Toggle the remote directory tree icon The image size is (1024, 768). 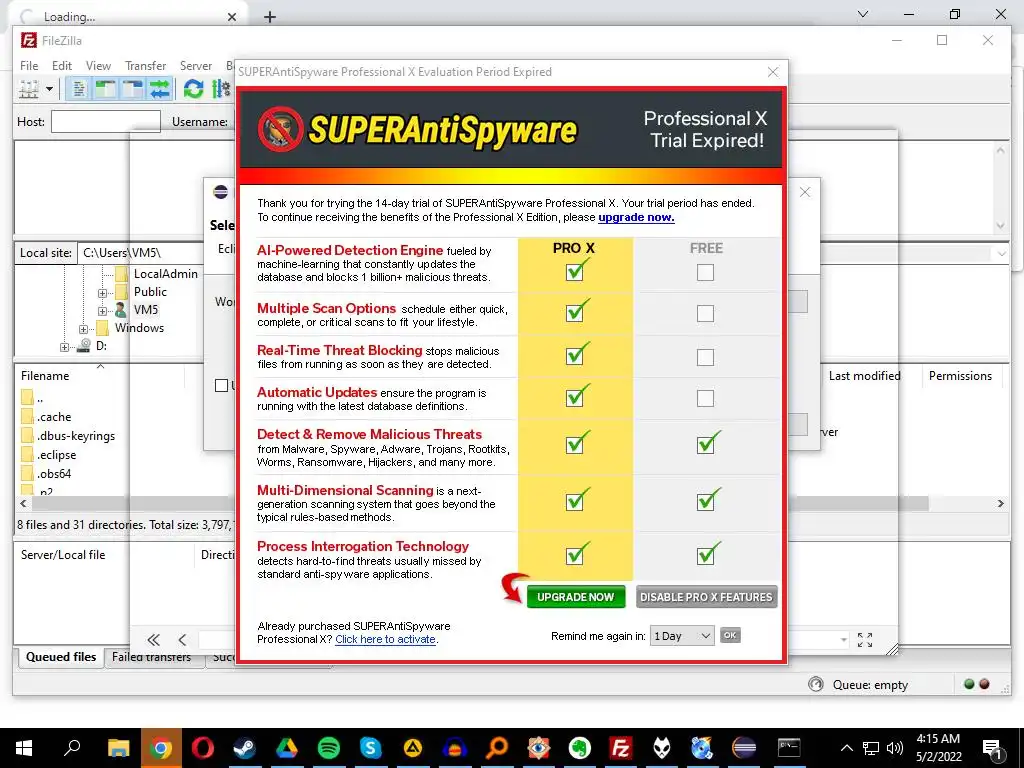pos(132,89)
